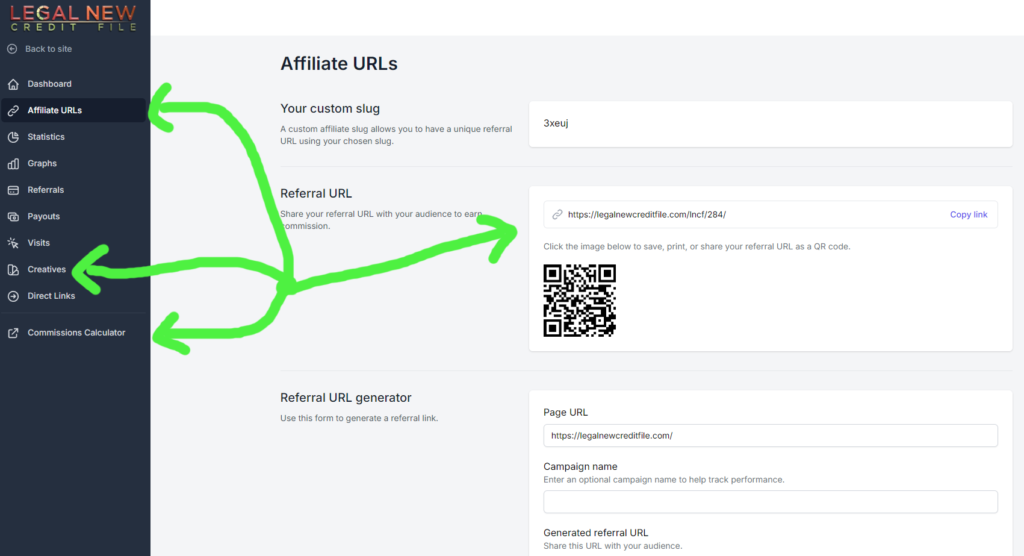The width and height of the screenshot is (1024, 556).
Task: Click the Statistics pie chart icon
Action: (x=13, y=137)
